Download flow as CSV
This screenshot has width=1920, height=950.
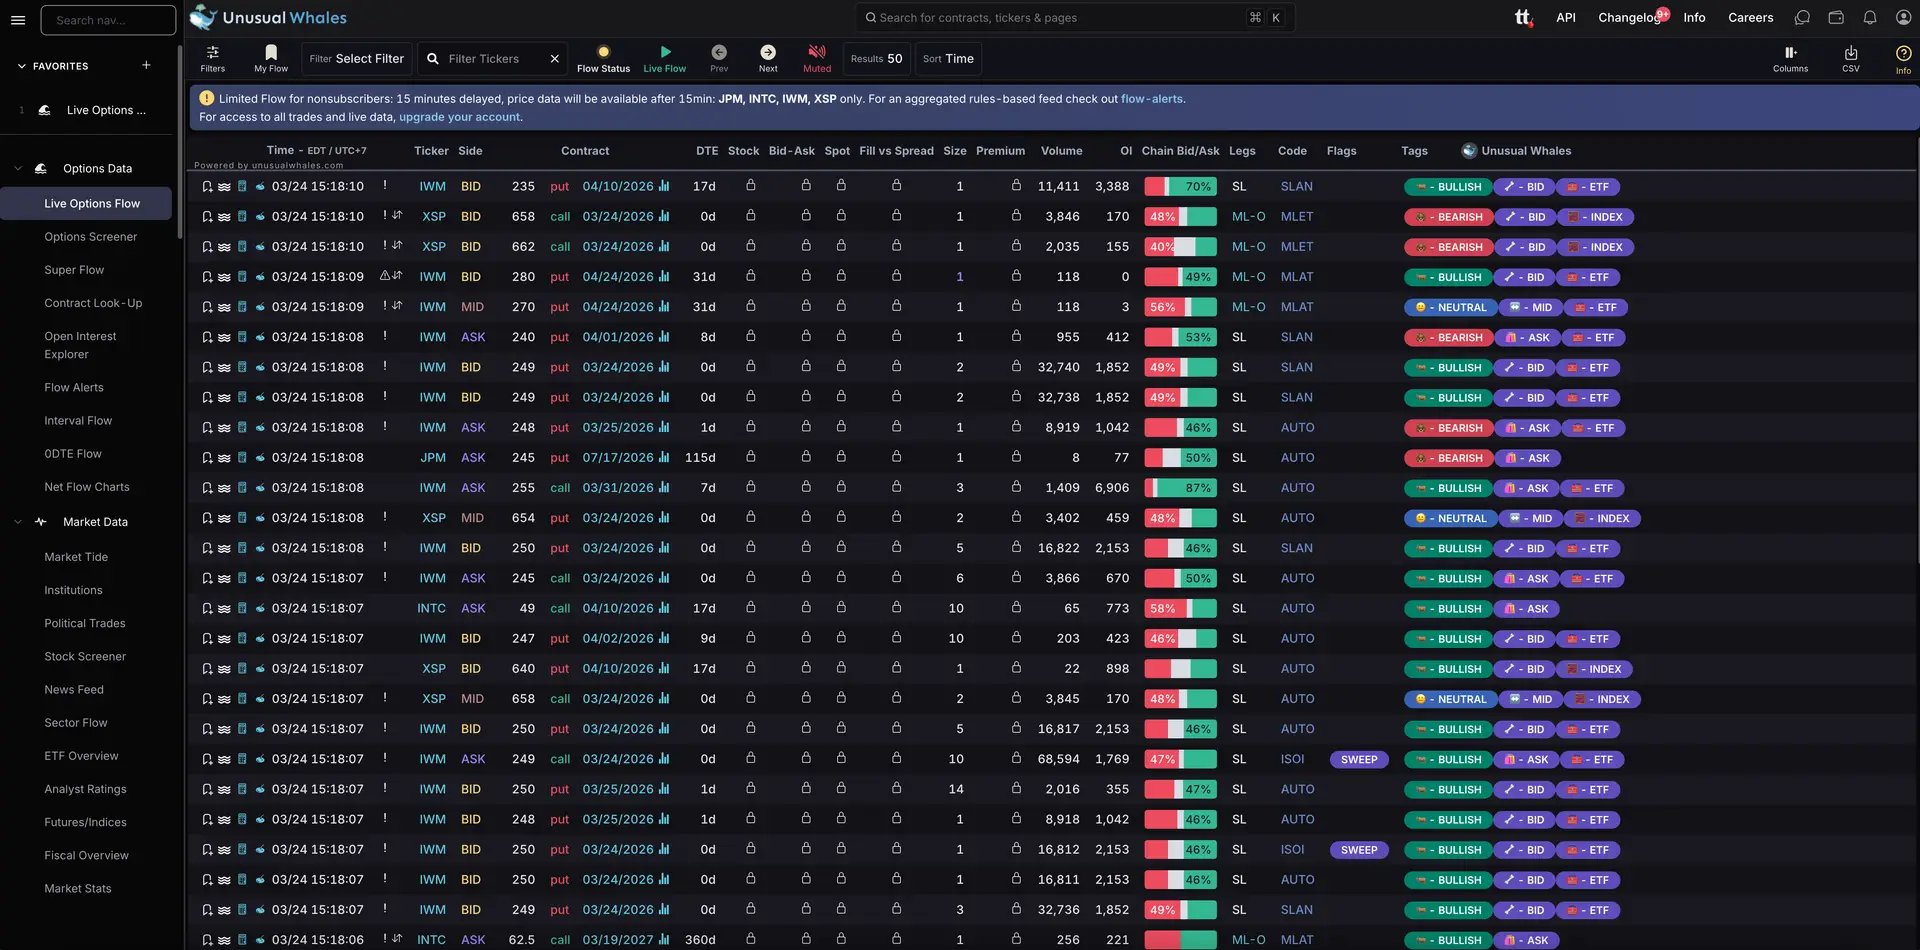point(1851,59)
